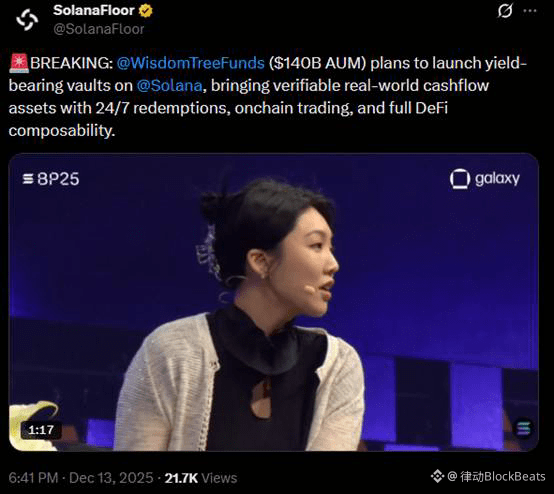Click the @SolanaFloor handle

click(99, 29)
